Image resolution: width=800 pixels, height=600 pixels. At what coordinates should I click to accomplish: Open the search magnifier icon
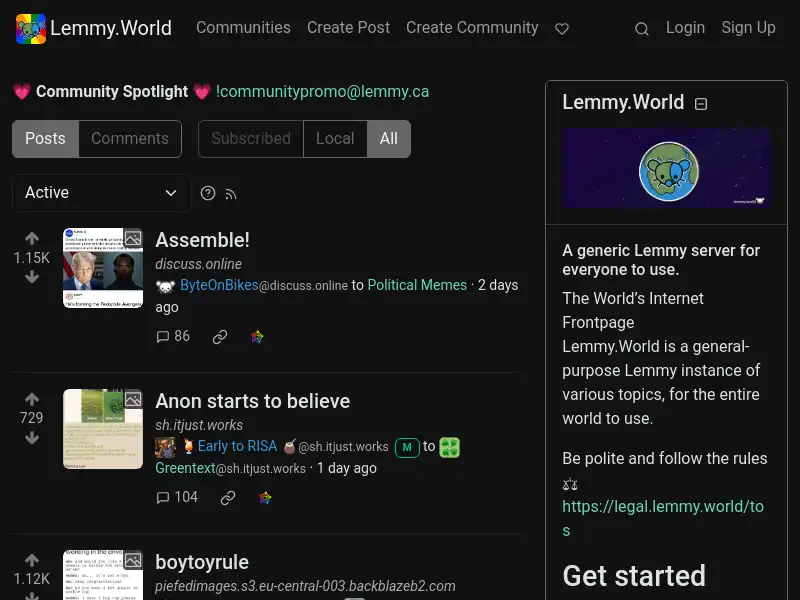pyautogui.click(x=642, y=29)
